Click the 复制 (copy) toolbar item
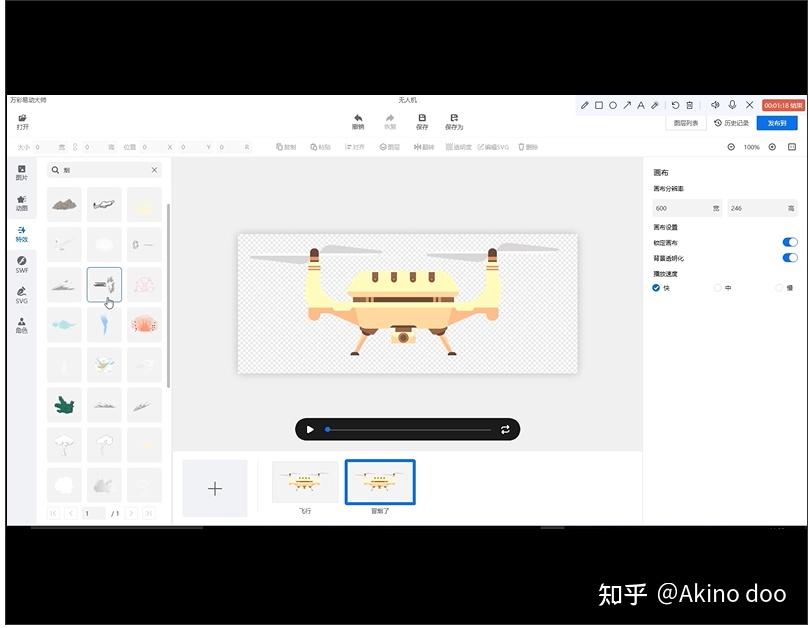 coord(286,147)
